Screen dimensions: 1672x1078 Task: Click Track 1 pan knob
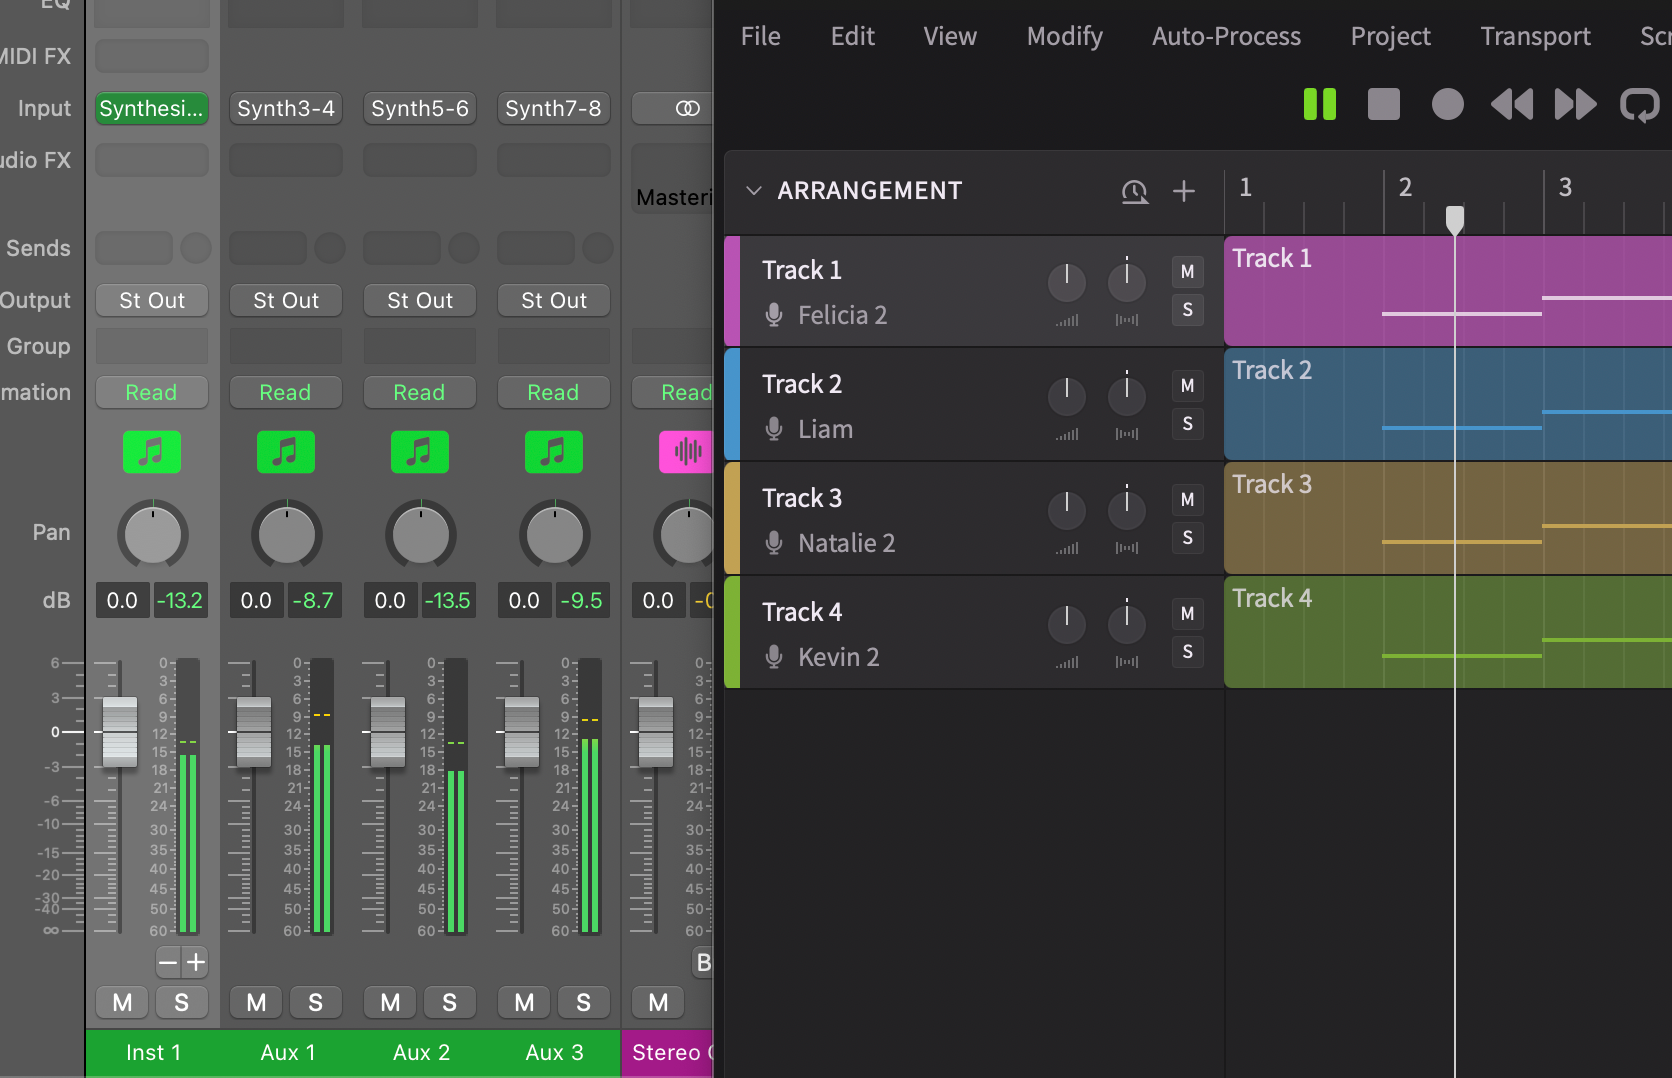[x=1127, y=282]
